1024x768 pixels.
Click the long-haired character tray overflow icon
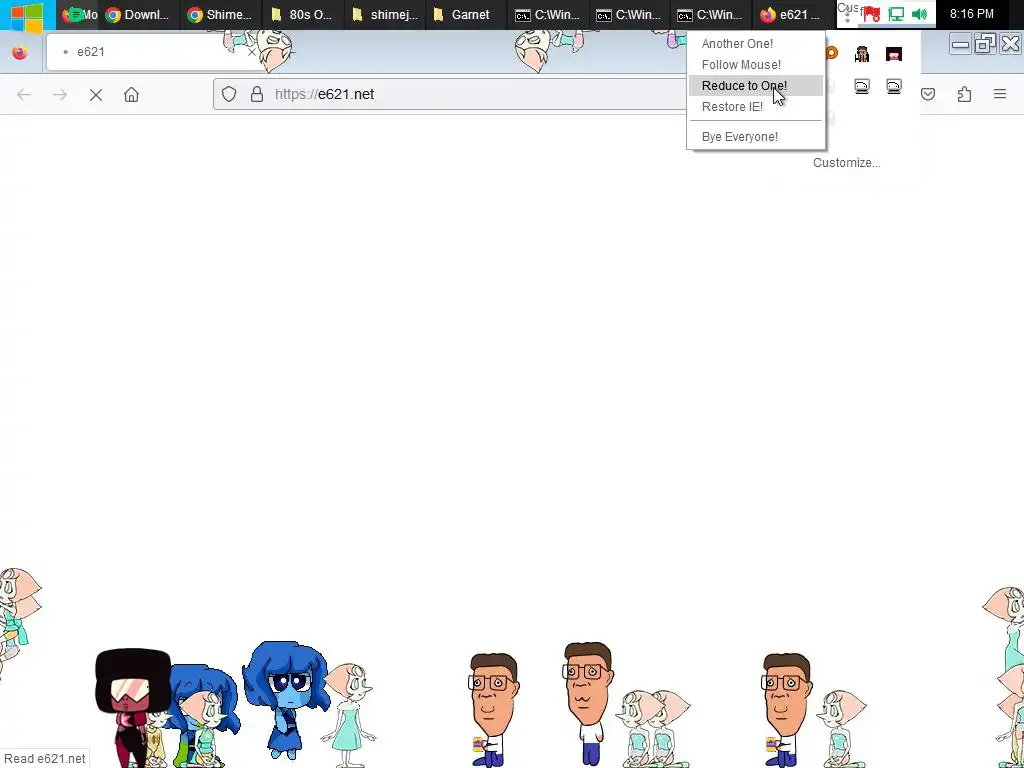pos(862,54)
